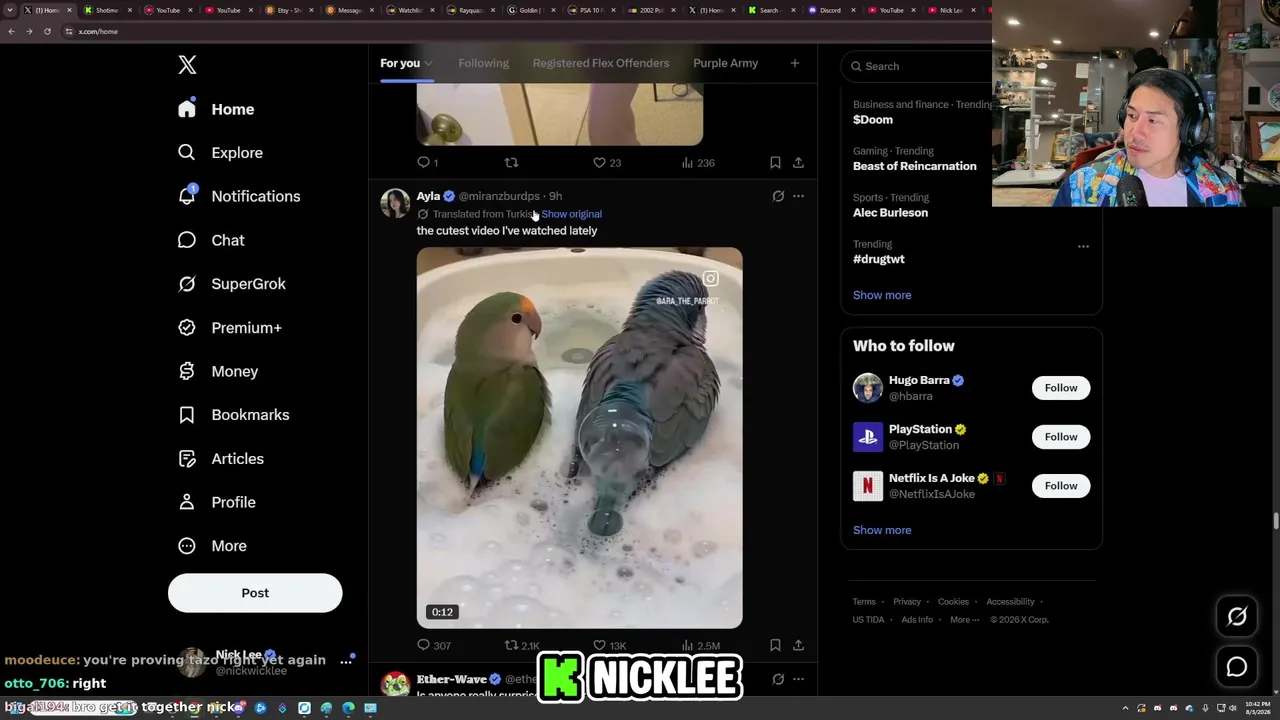Image resolution: width=1280 pixels, height=720 pixels.
Task: Bookmark the top post with 236 views
Action: click(x=775, y=162)
